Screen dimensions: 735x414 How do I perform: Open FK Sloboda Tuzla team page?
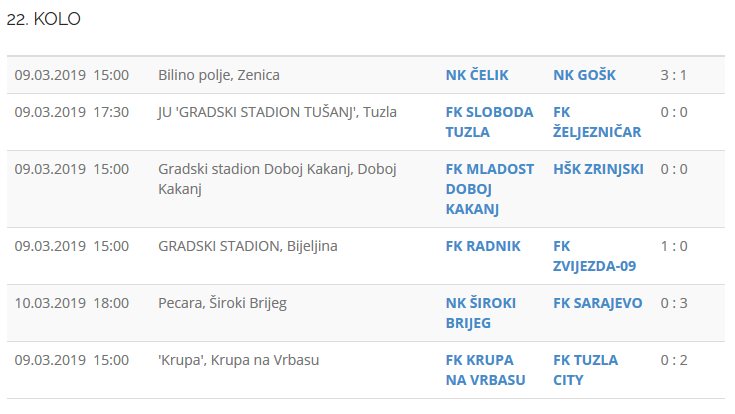[489, 121]
